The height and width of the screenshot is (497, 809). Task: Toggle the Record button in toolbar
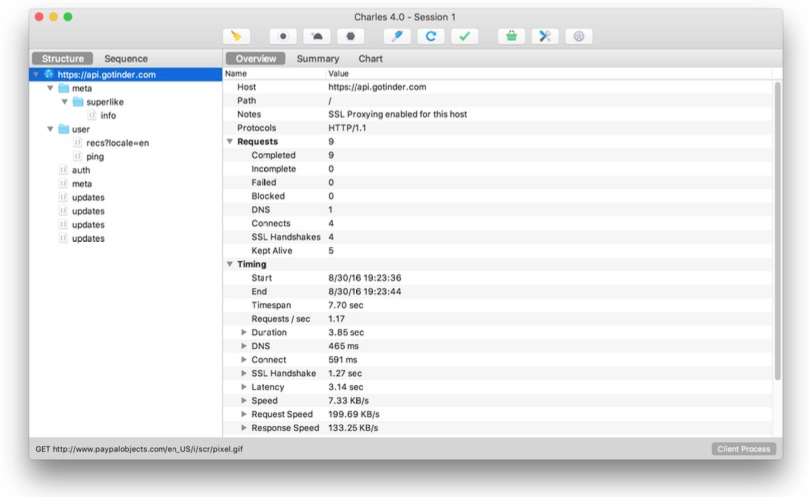[283, 36]
